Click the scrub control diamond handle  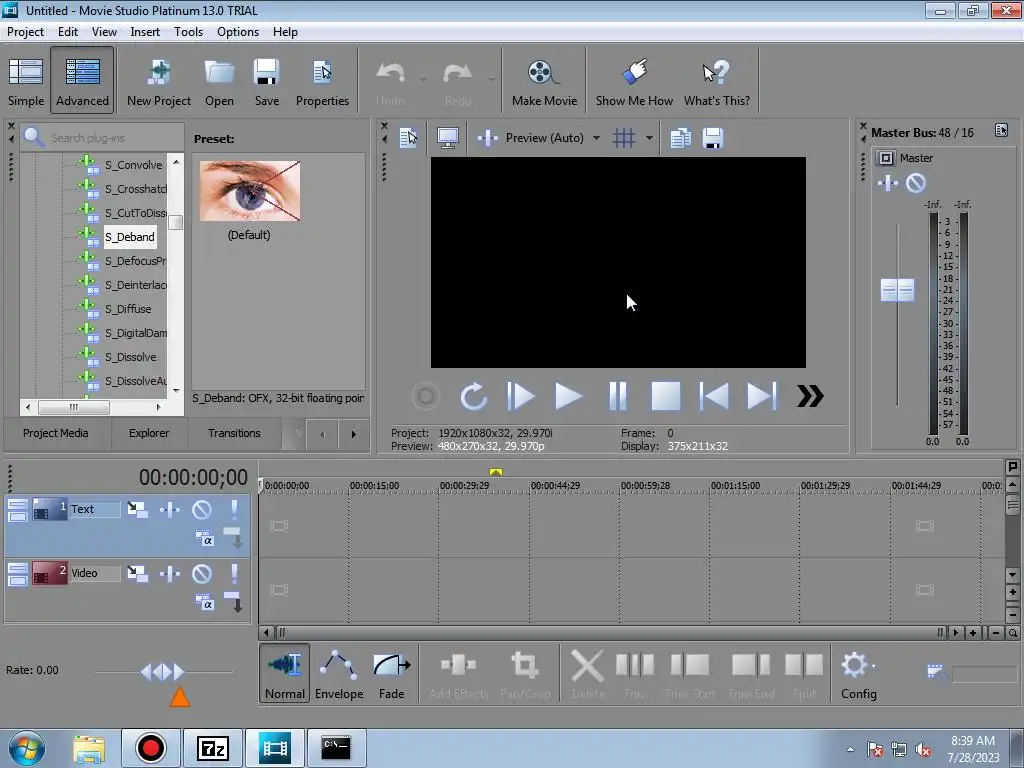(163, 671)
